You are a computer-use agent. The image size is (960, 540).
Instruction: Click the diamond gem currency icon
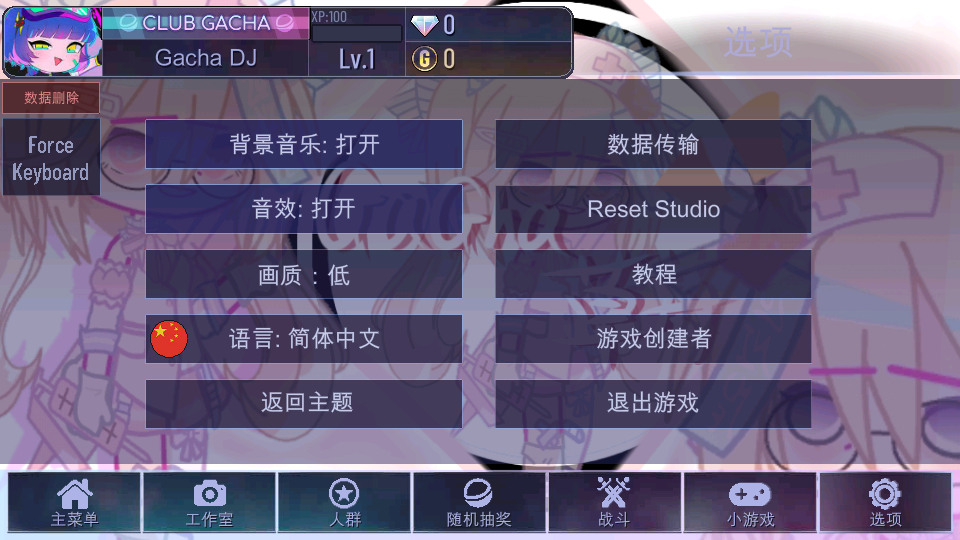click(424, 25)
